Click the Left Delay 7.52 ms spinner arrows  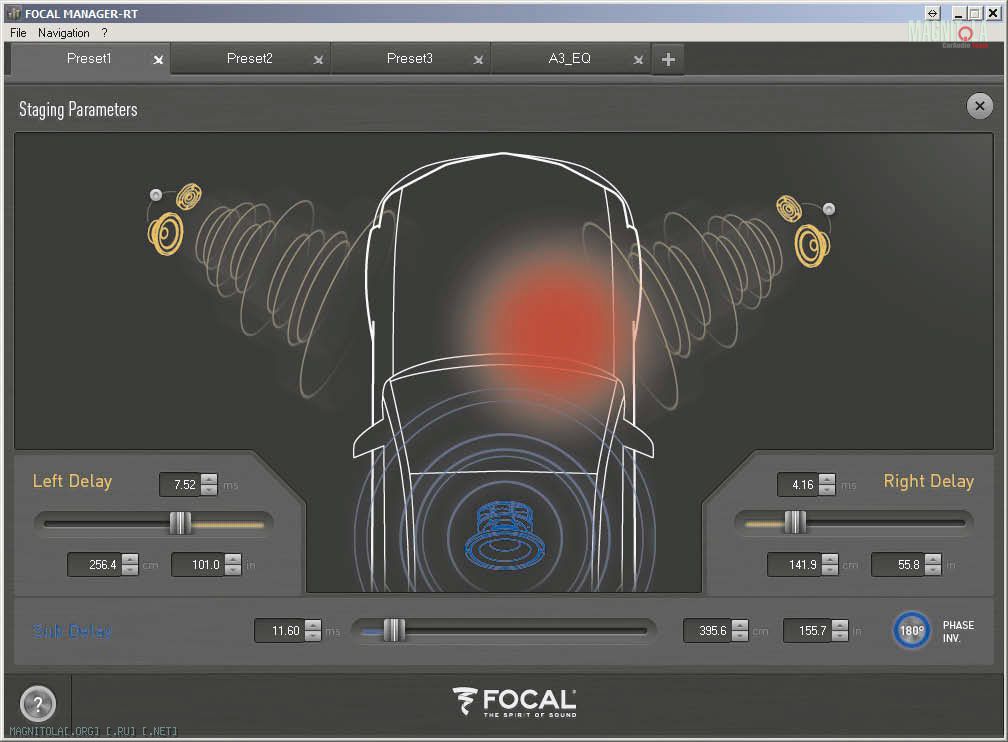[x=209, y=485]
